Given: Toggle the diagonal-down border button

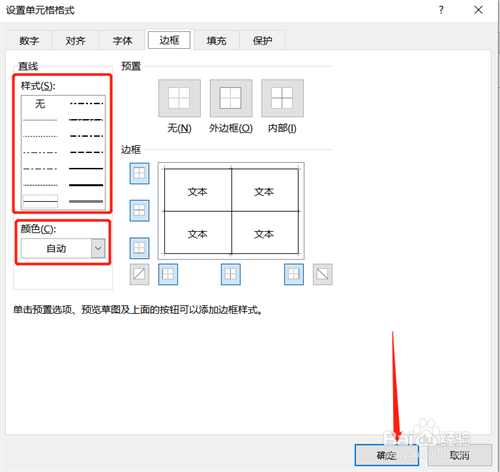Looking at the screenshot, I should 323,274.
